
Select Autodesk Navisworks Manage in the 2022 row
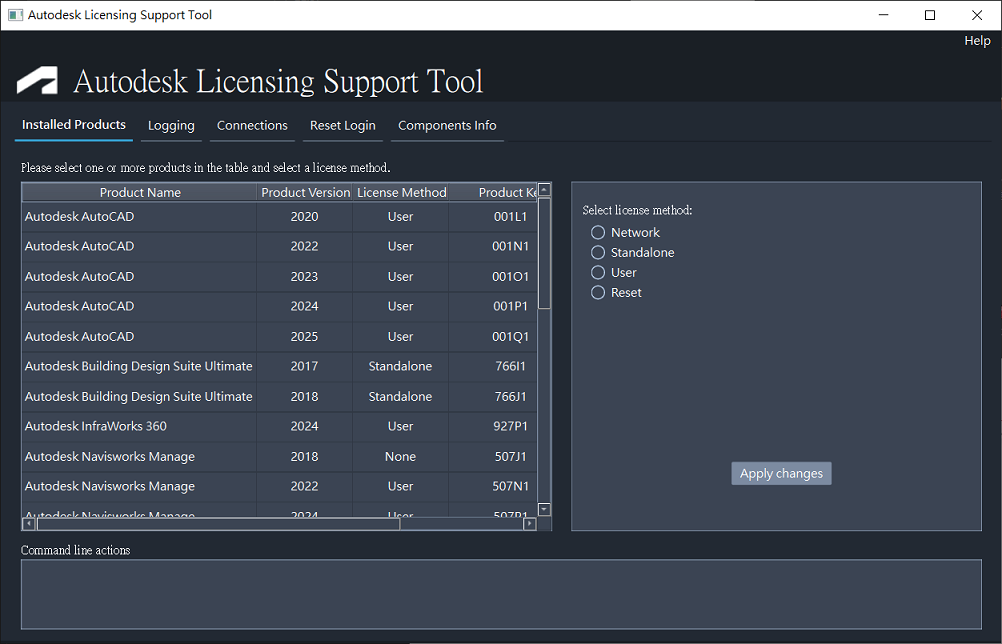pyautogui.click(x=109, y=486)
